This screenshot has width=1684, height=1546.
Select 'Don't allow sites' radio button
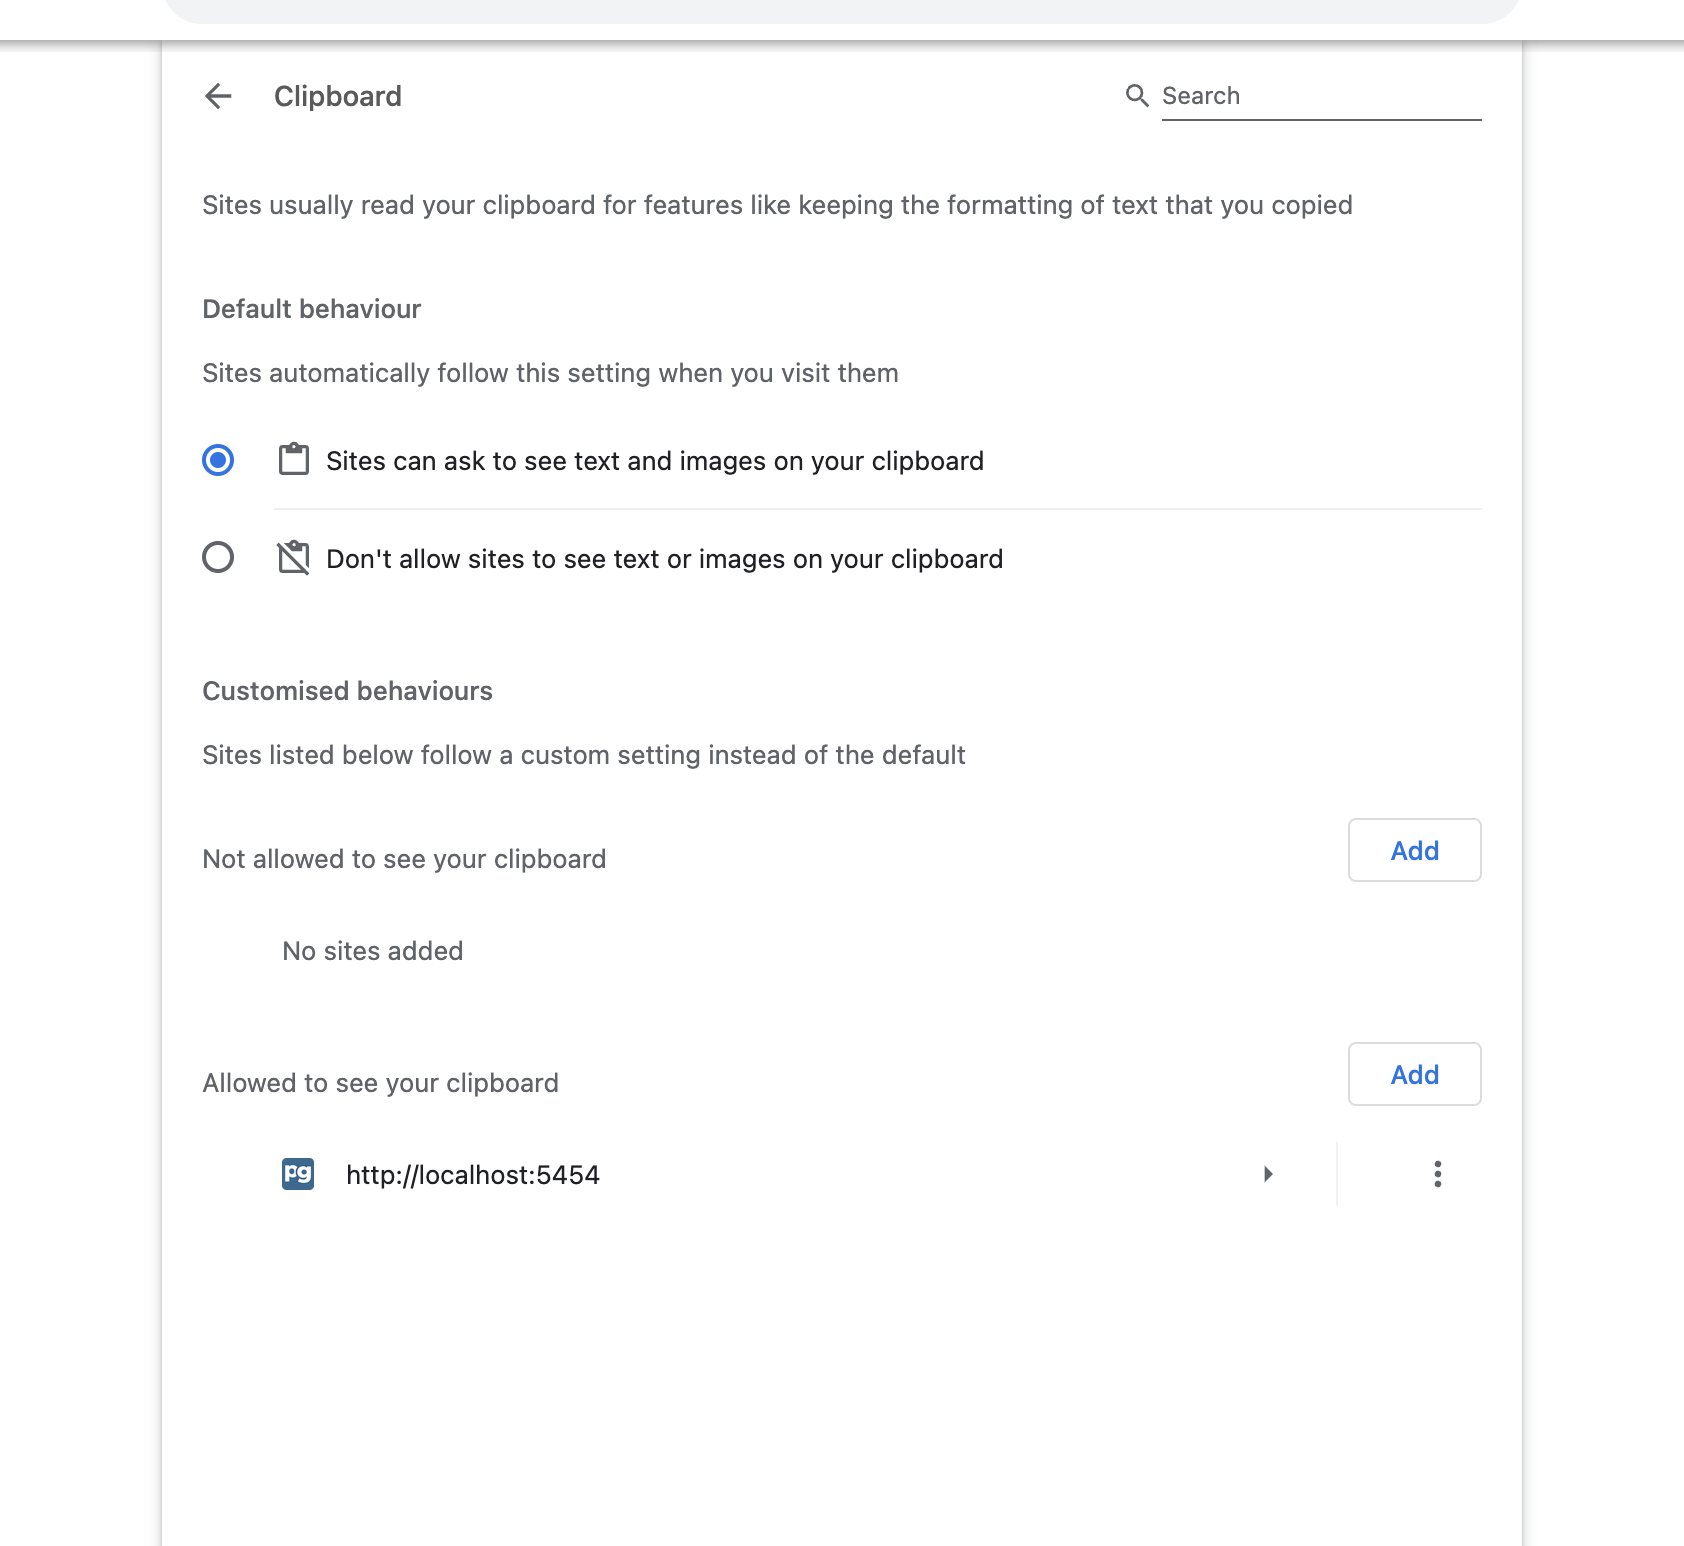point(218,557)
